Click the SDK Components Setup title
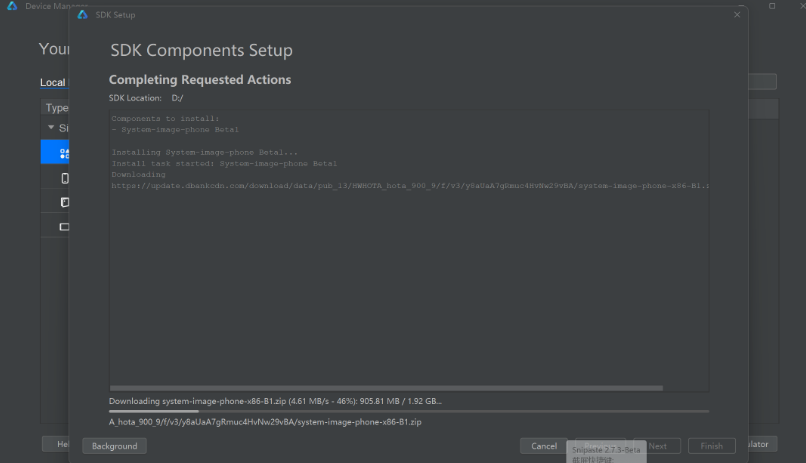The image size is (806, 463). coord(202,50)
